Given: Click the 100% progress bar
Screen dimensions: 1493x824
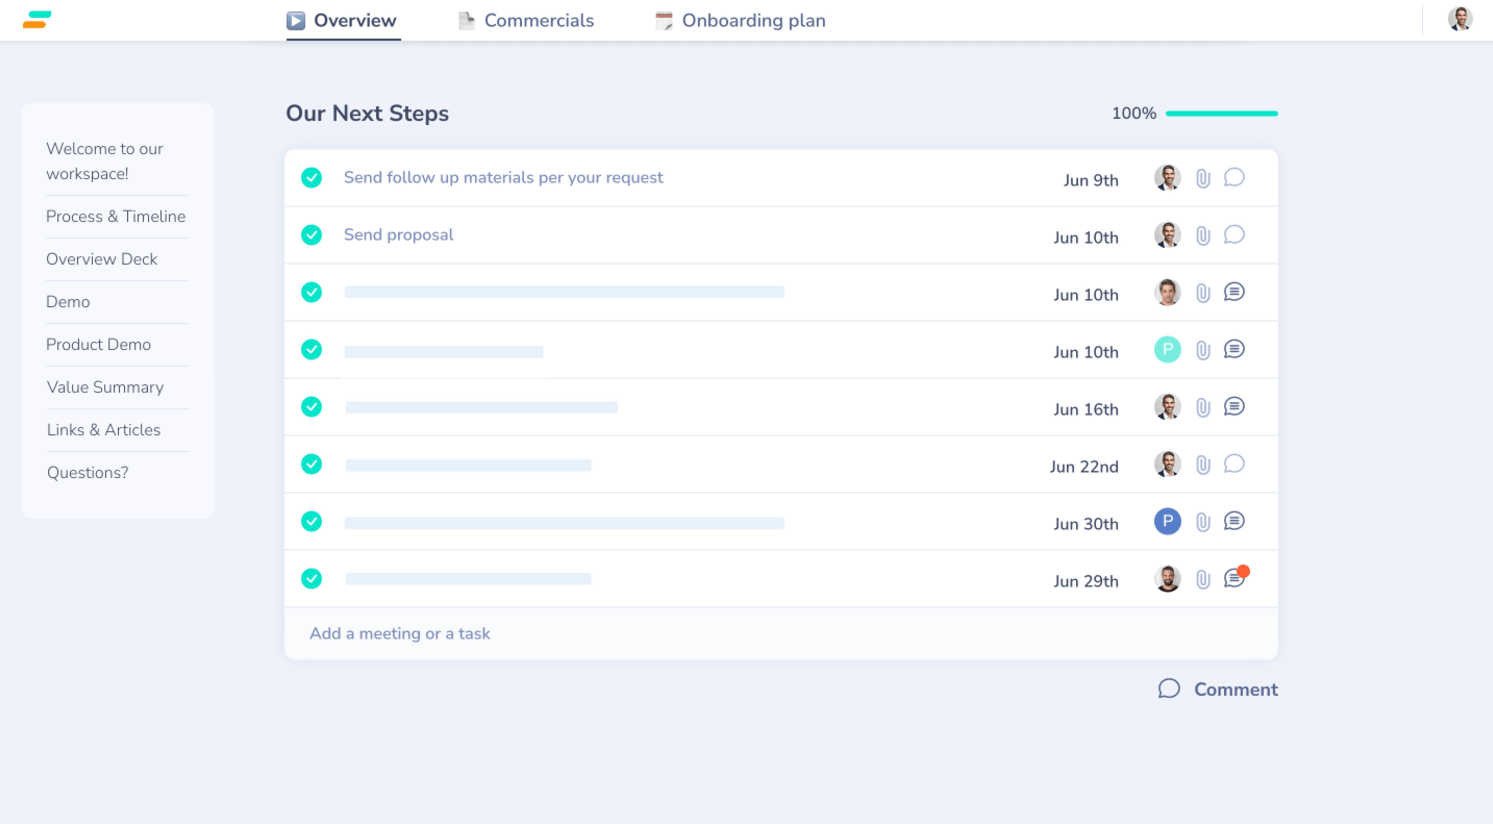Looking at the screenshot, I should point(1221,114).
